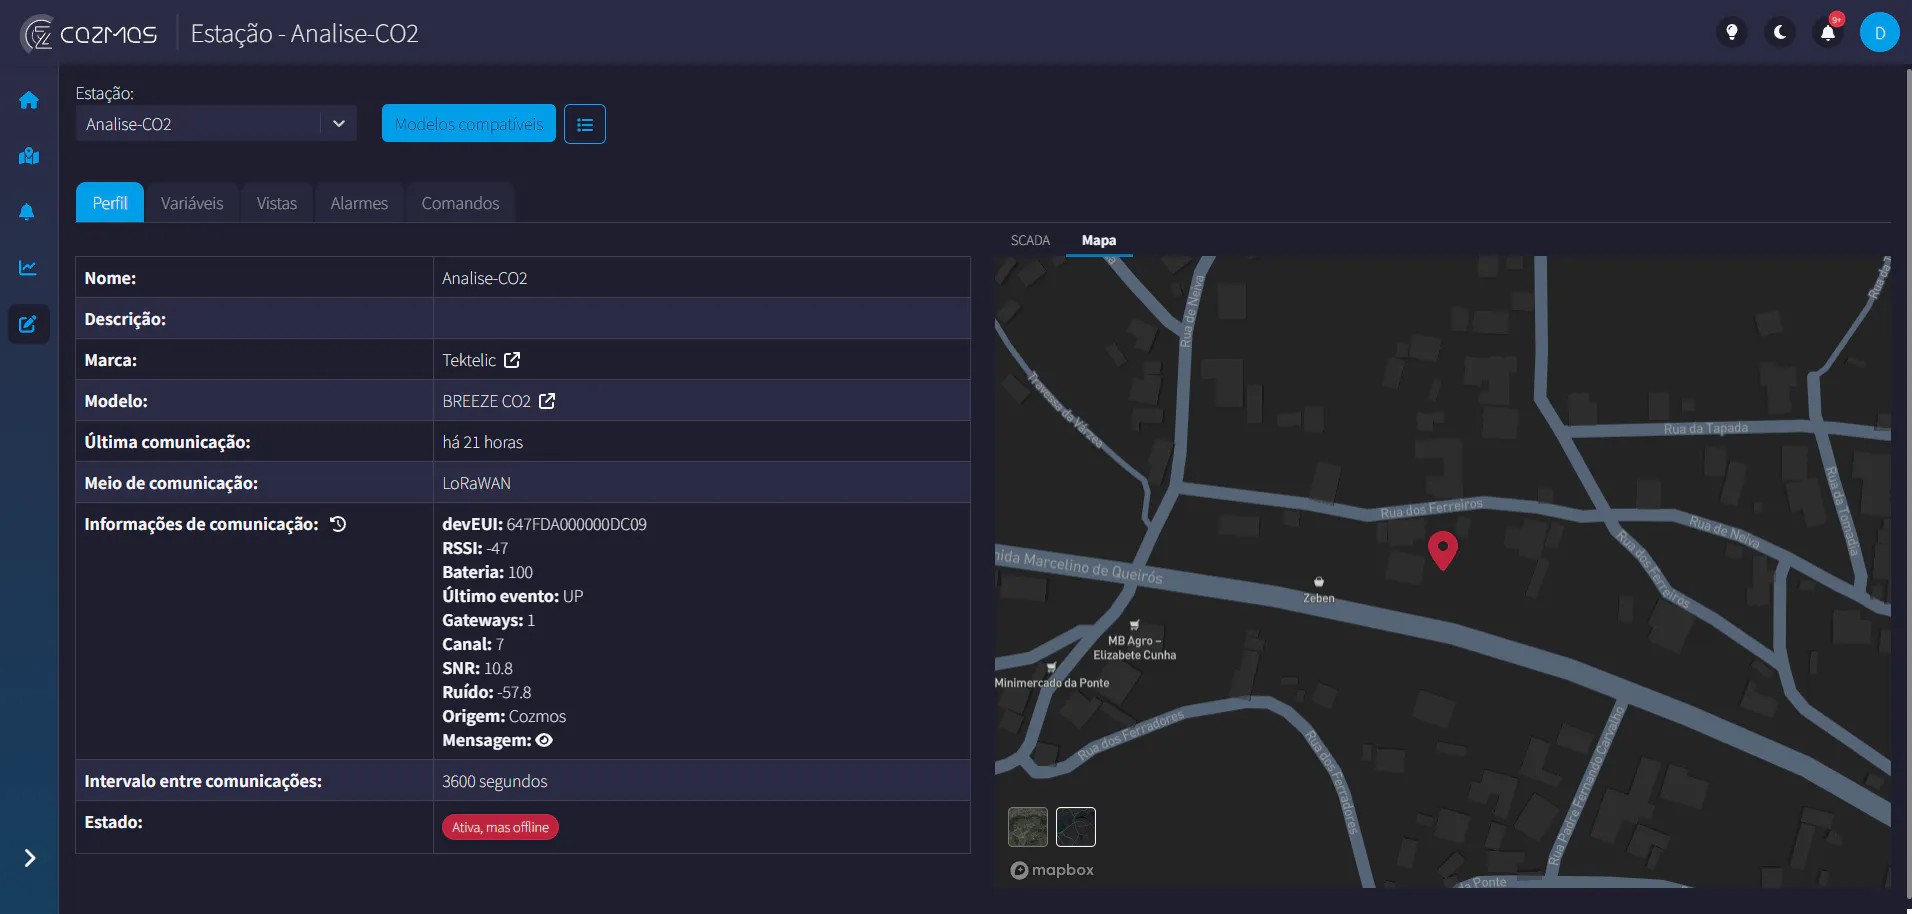
Task: Open the Alarmes tab
Action: point(359,203)
